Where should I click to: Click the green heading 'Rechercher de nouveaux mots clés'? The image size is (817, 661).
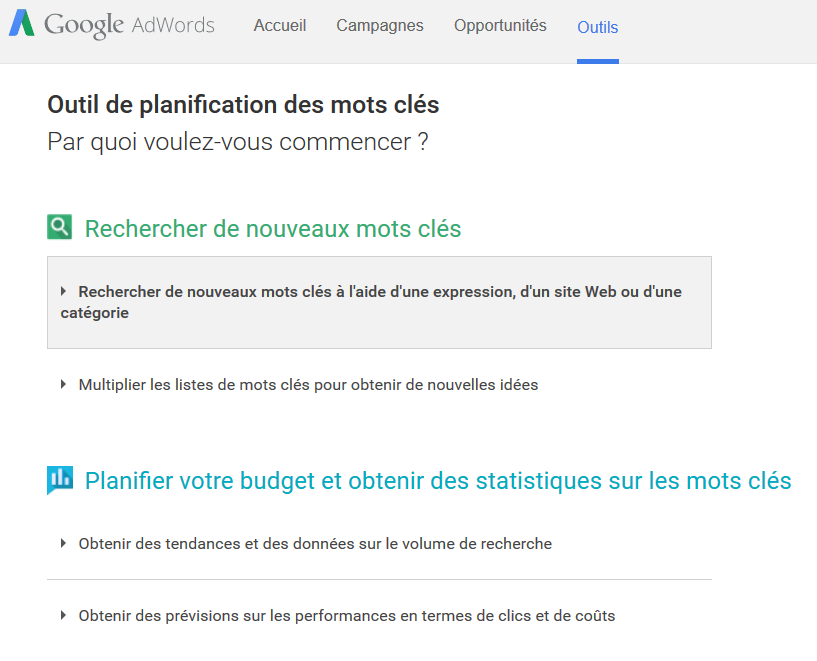tap(273, 229)
